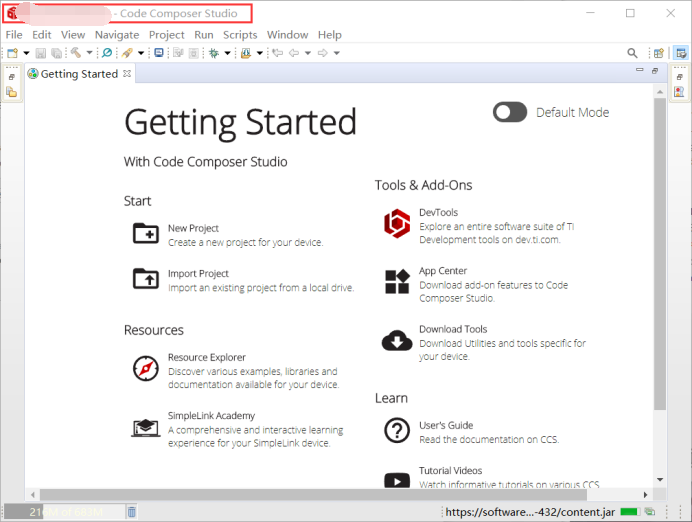Open the User's Guide link

coord(446,425)
